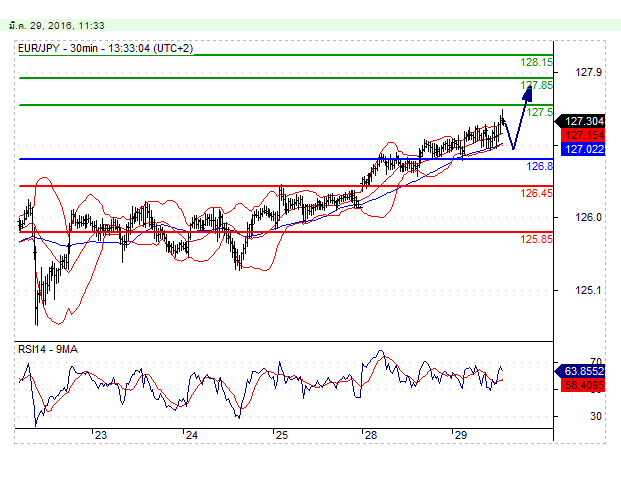The width and height of the screenshot is (621, 496).
Task: Select the 127.5 resistance level label
Action: click(x=539, y=112)
